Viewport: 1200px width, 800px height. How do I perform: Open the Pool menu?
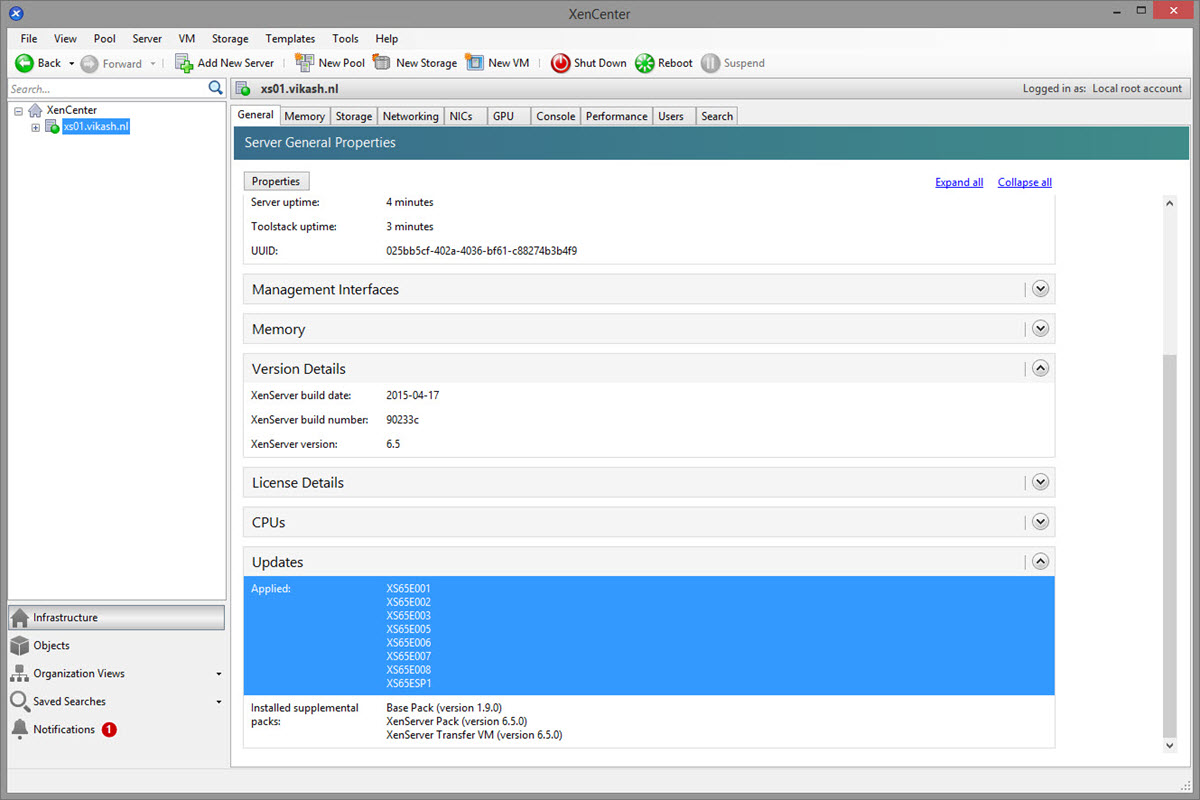pyautogui.click(x=105, y=39)
